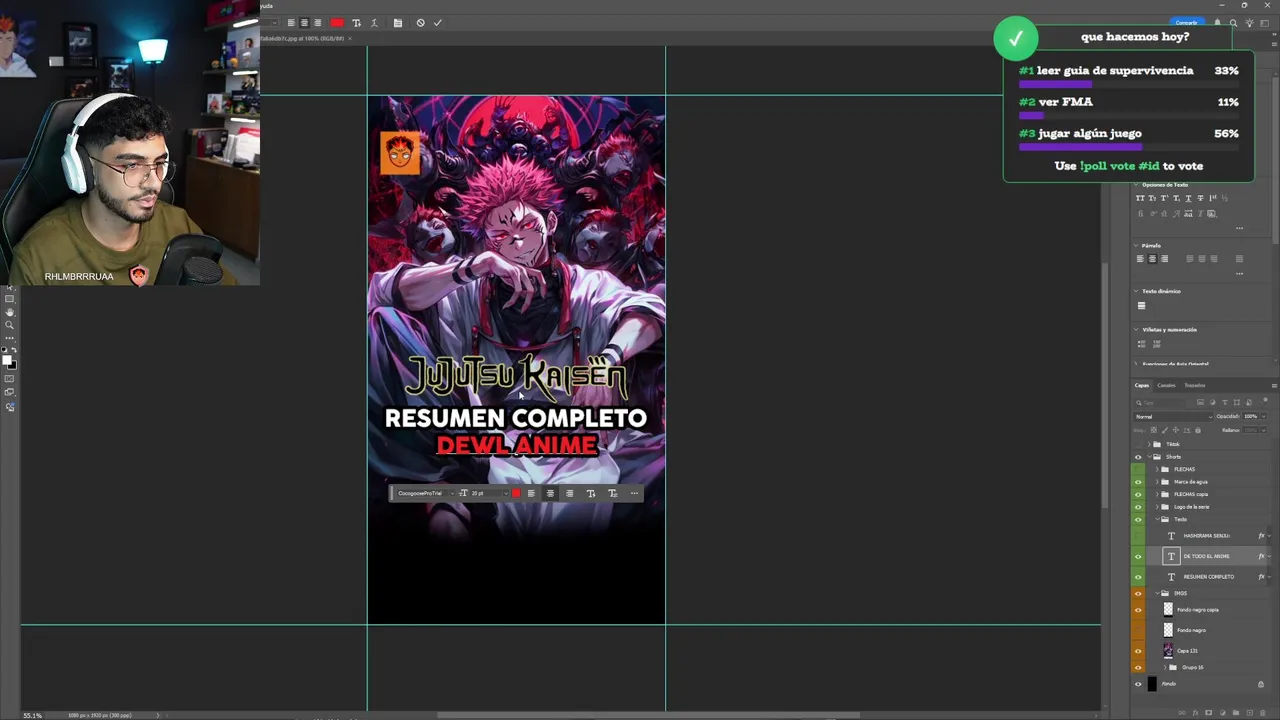Hide the Fondo background layer
Viewport: 1280px width, 720px height.
pos(1137,684)
